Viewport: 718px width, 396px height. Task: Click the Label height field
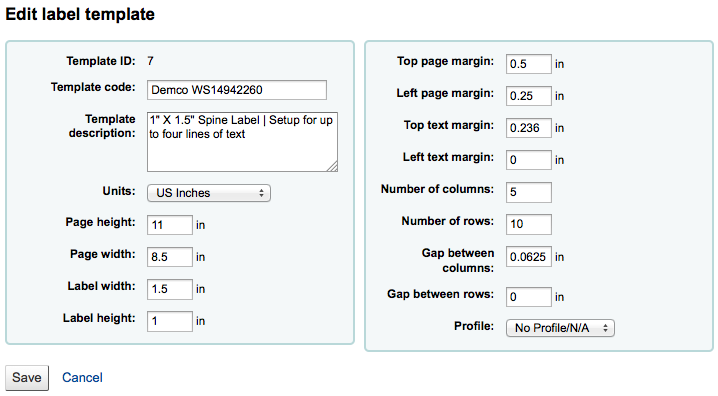click(170, 321)
